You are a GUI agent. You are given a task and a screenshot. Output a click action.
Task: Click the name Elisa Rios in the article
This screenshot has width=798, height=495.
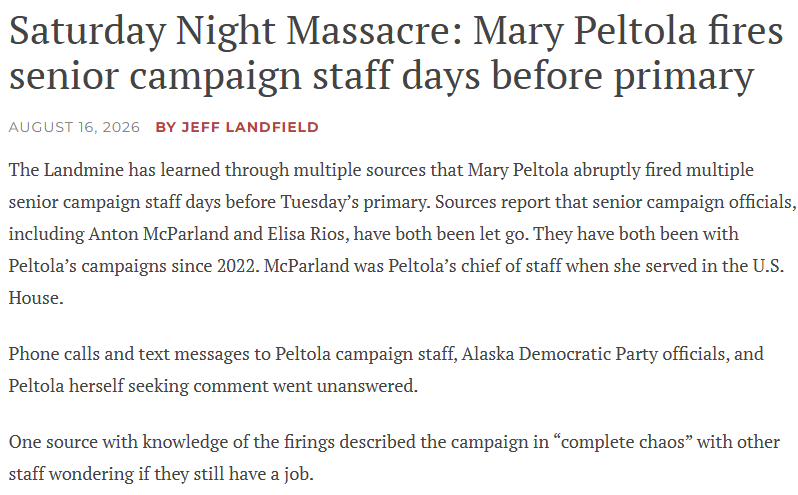click(x=306, y=234)
